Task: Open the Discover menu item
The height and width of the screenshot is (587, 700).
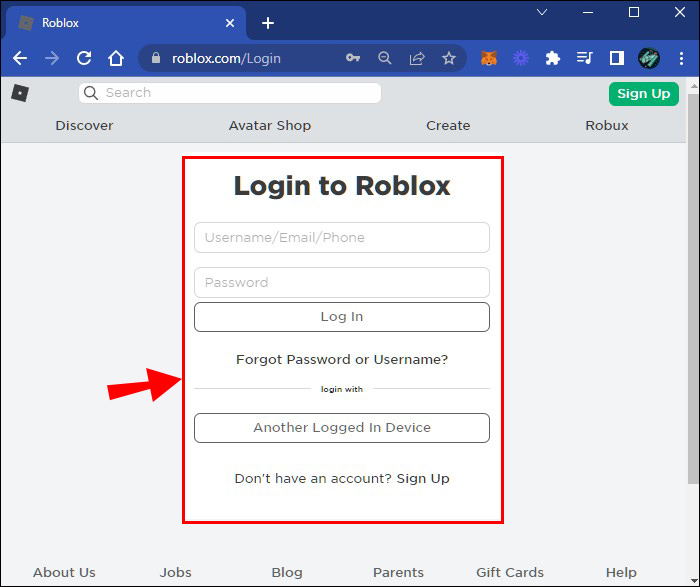Action: [x=84, y=125]
